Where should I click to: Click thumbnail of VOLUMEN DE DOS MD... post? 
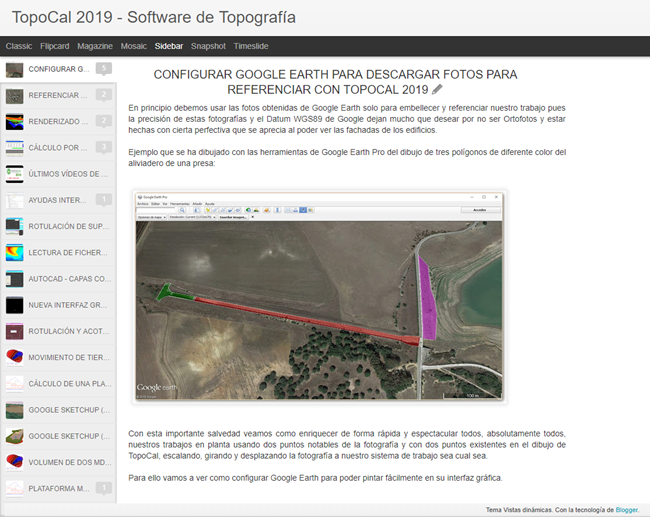click(15, 462)
